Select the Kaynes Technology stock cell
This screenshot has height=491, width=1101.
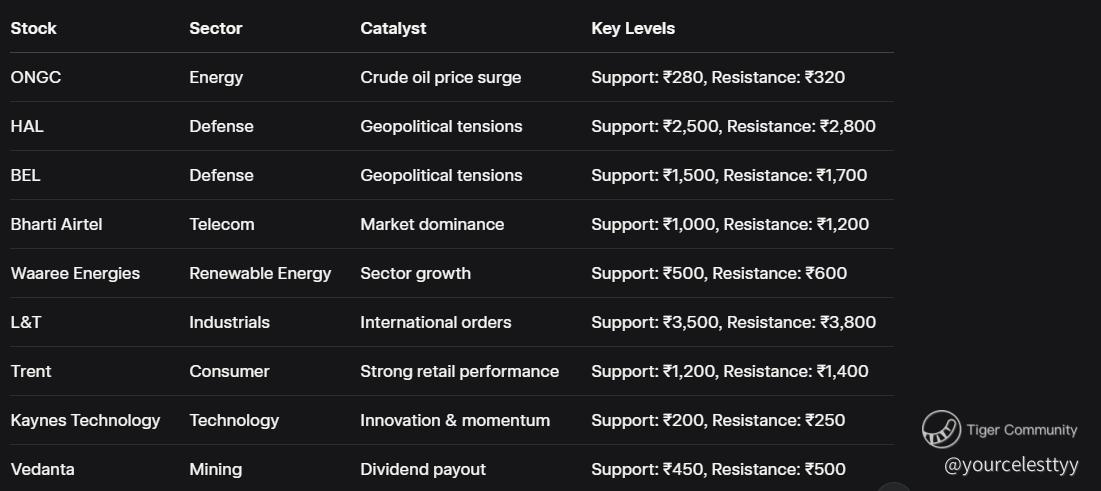pos(85,420)
